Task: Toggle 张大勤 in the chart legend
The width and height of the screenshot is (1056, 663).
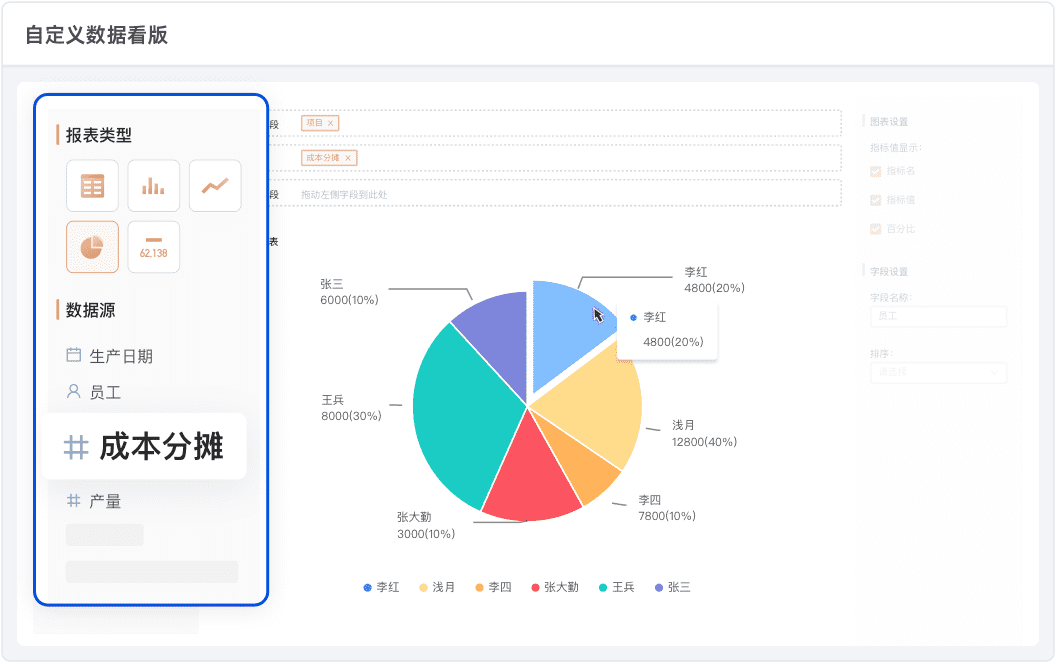Action: [554, 588]
